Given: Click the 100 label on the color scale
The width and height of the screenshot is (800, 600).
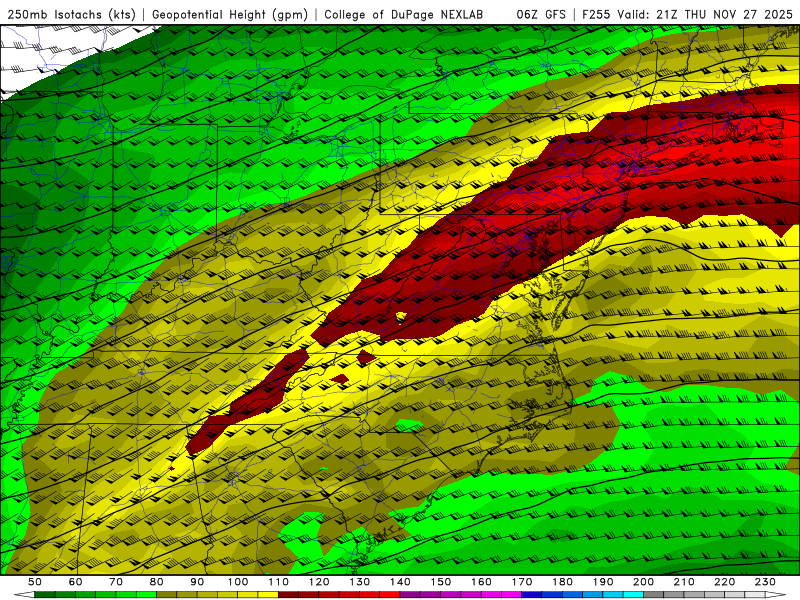Looking at the screenshot, I should (238, 582).
